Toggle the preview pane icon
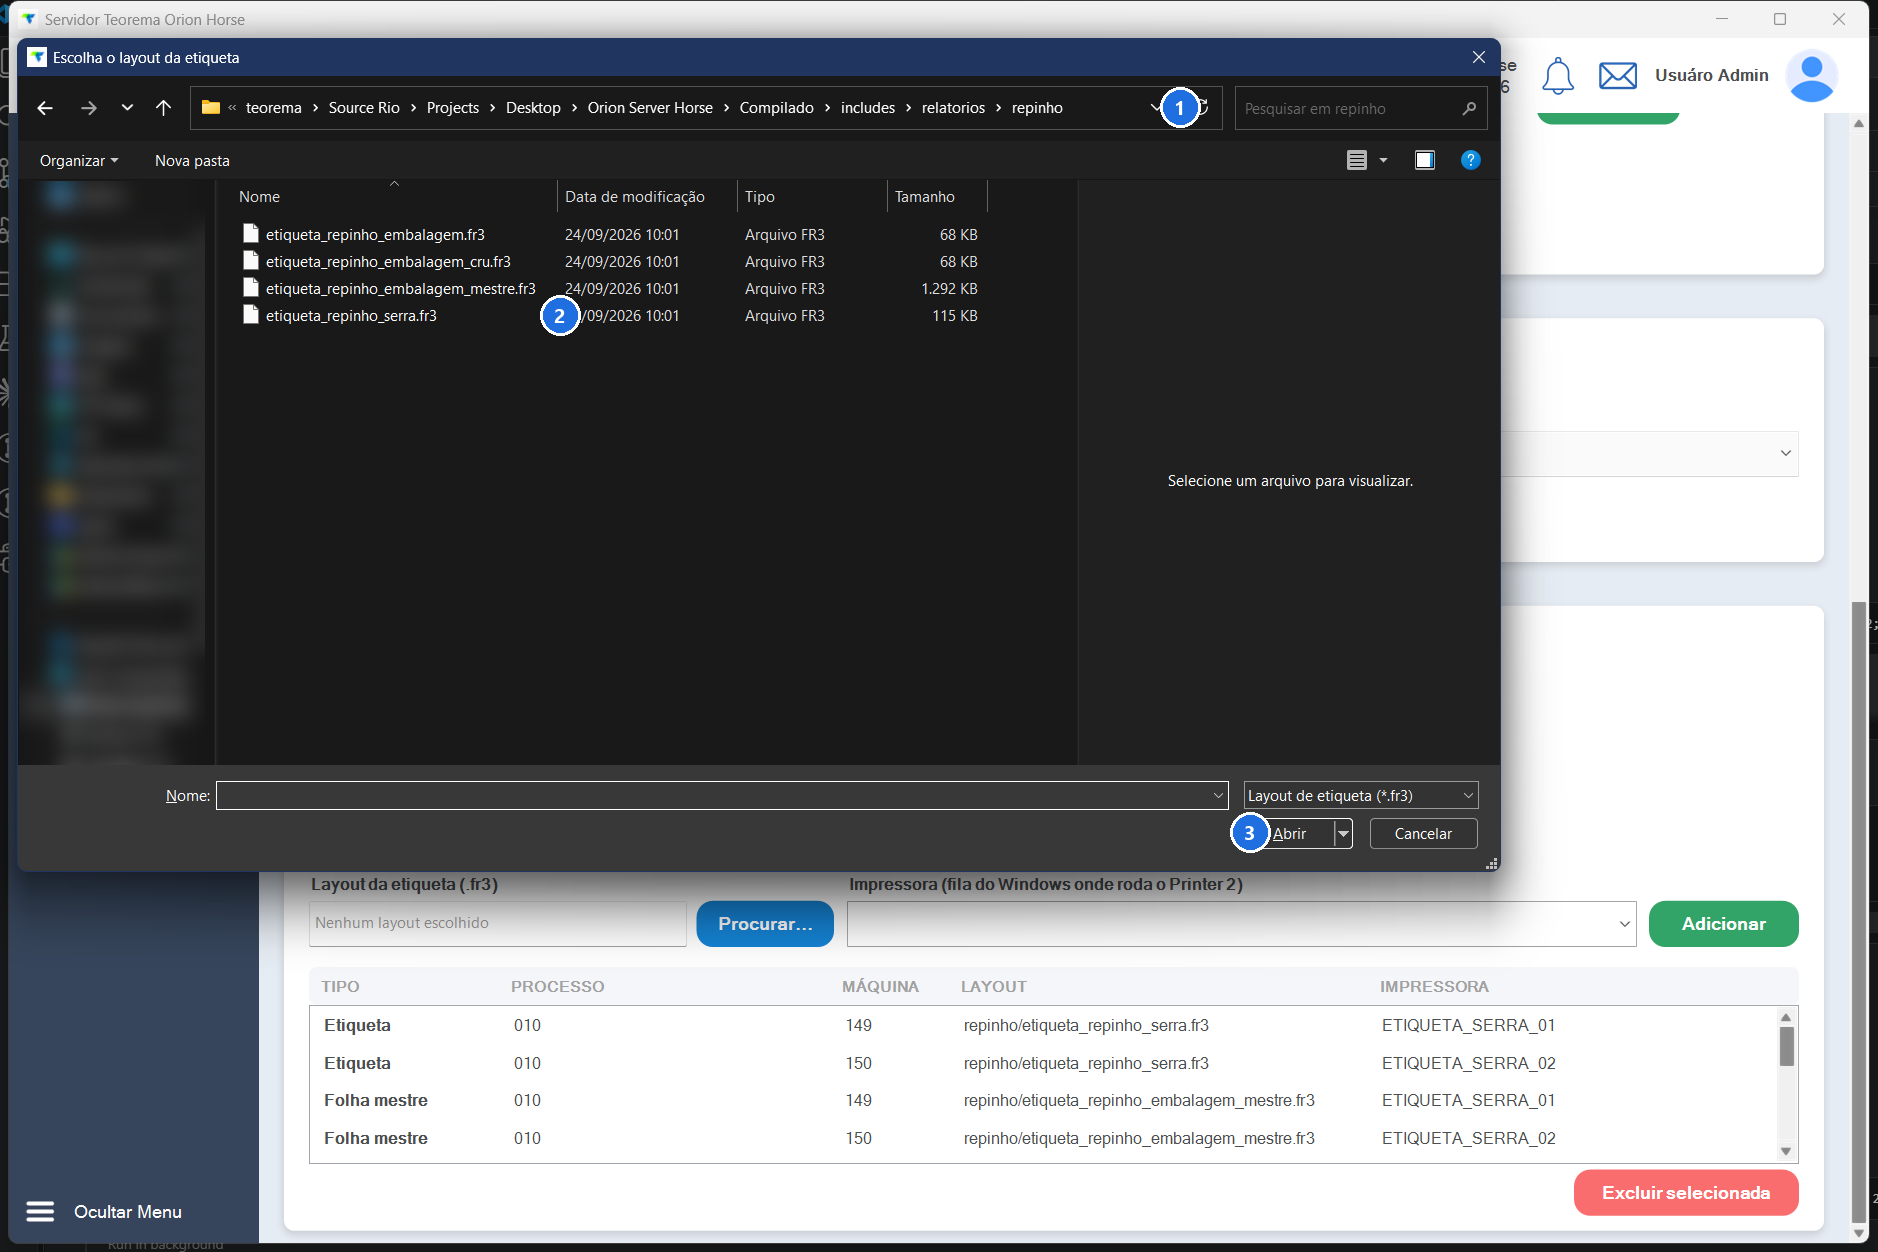1878x1252 pixels. (x=1425, y=160)
